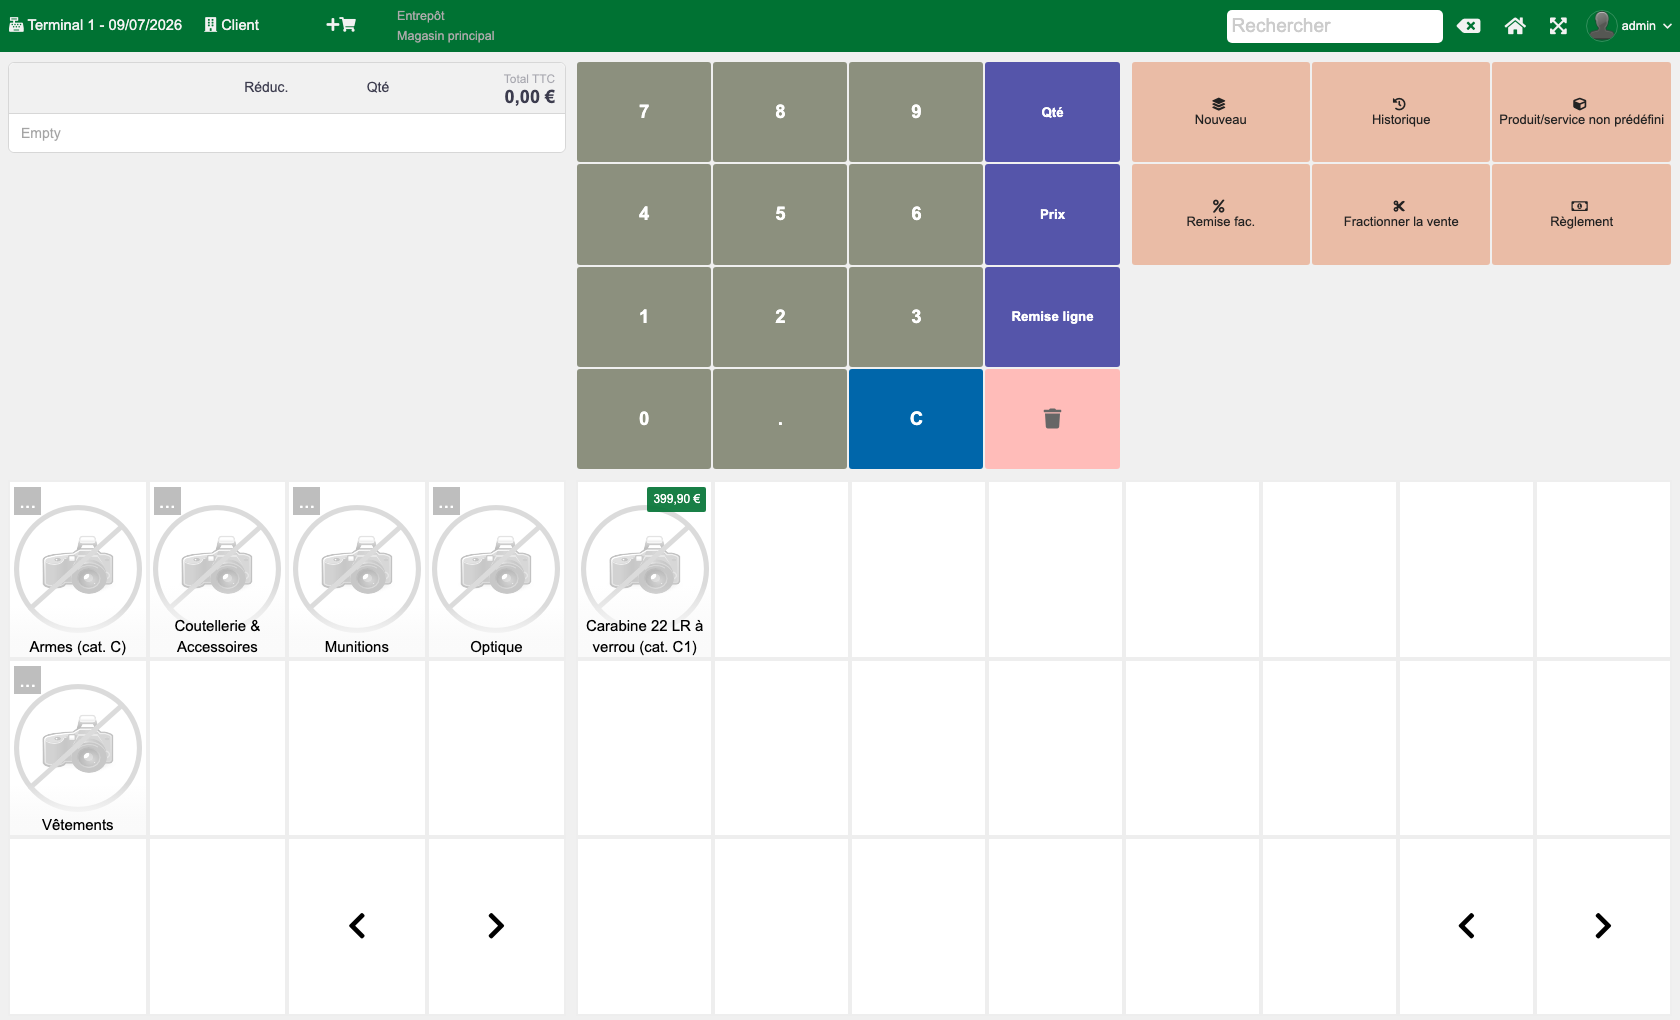Screen dimensions: 1680x1020
Task: Click Fractionner la vente button
Action: click(x=1400, y=214)
